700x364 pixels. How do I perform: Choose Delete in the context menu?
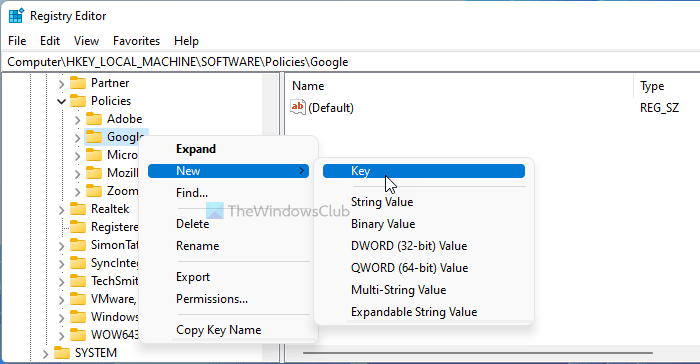(229, 224)
